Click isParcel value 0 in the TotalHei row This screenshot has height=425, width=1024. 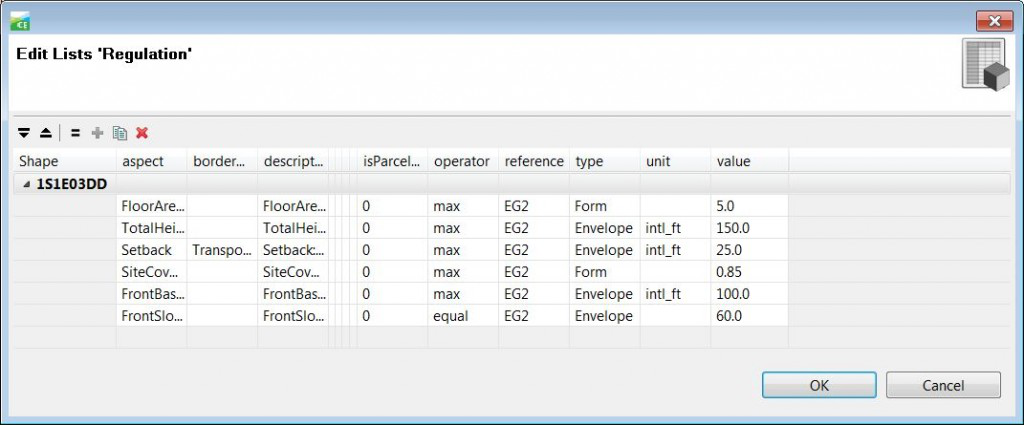click(x=392, y=228)
